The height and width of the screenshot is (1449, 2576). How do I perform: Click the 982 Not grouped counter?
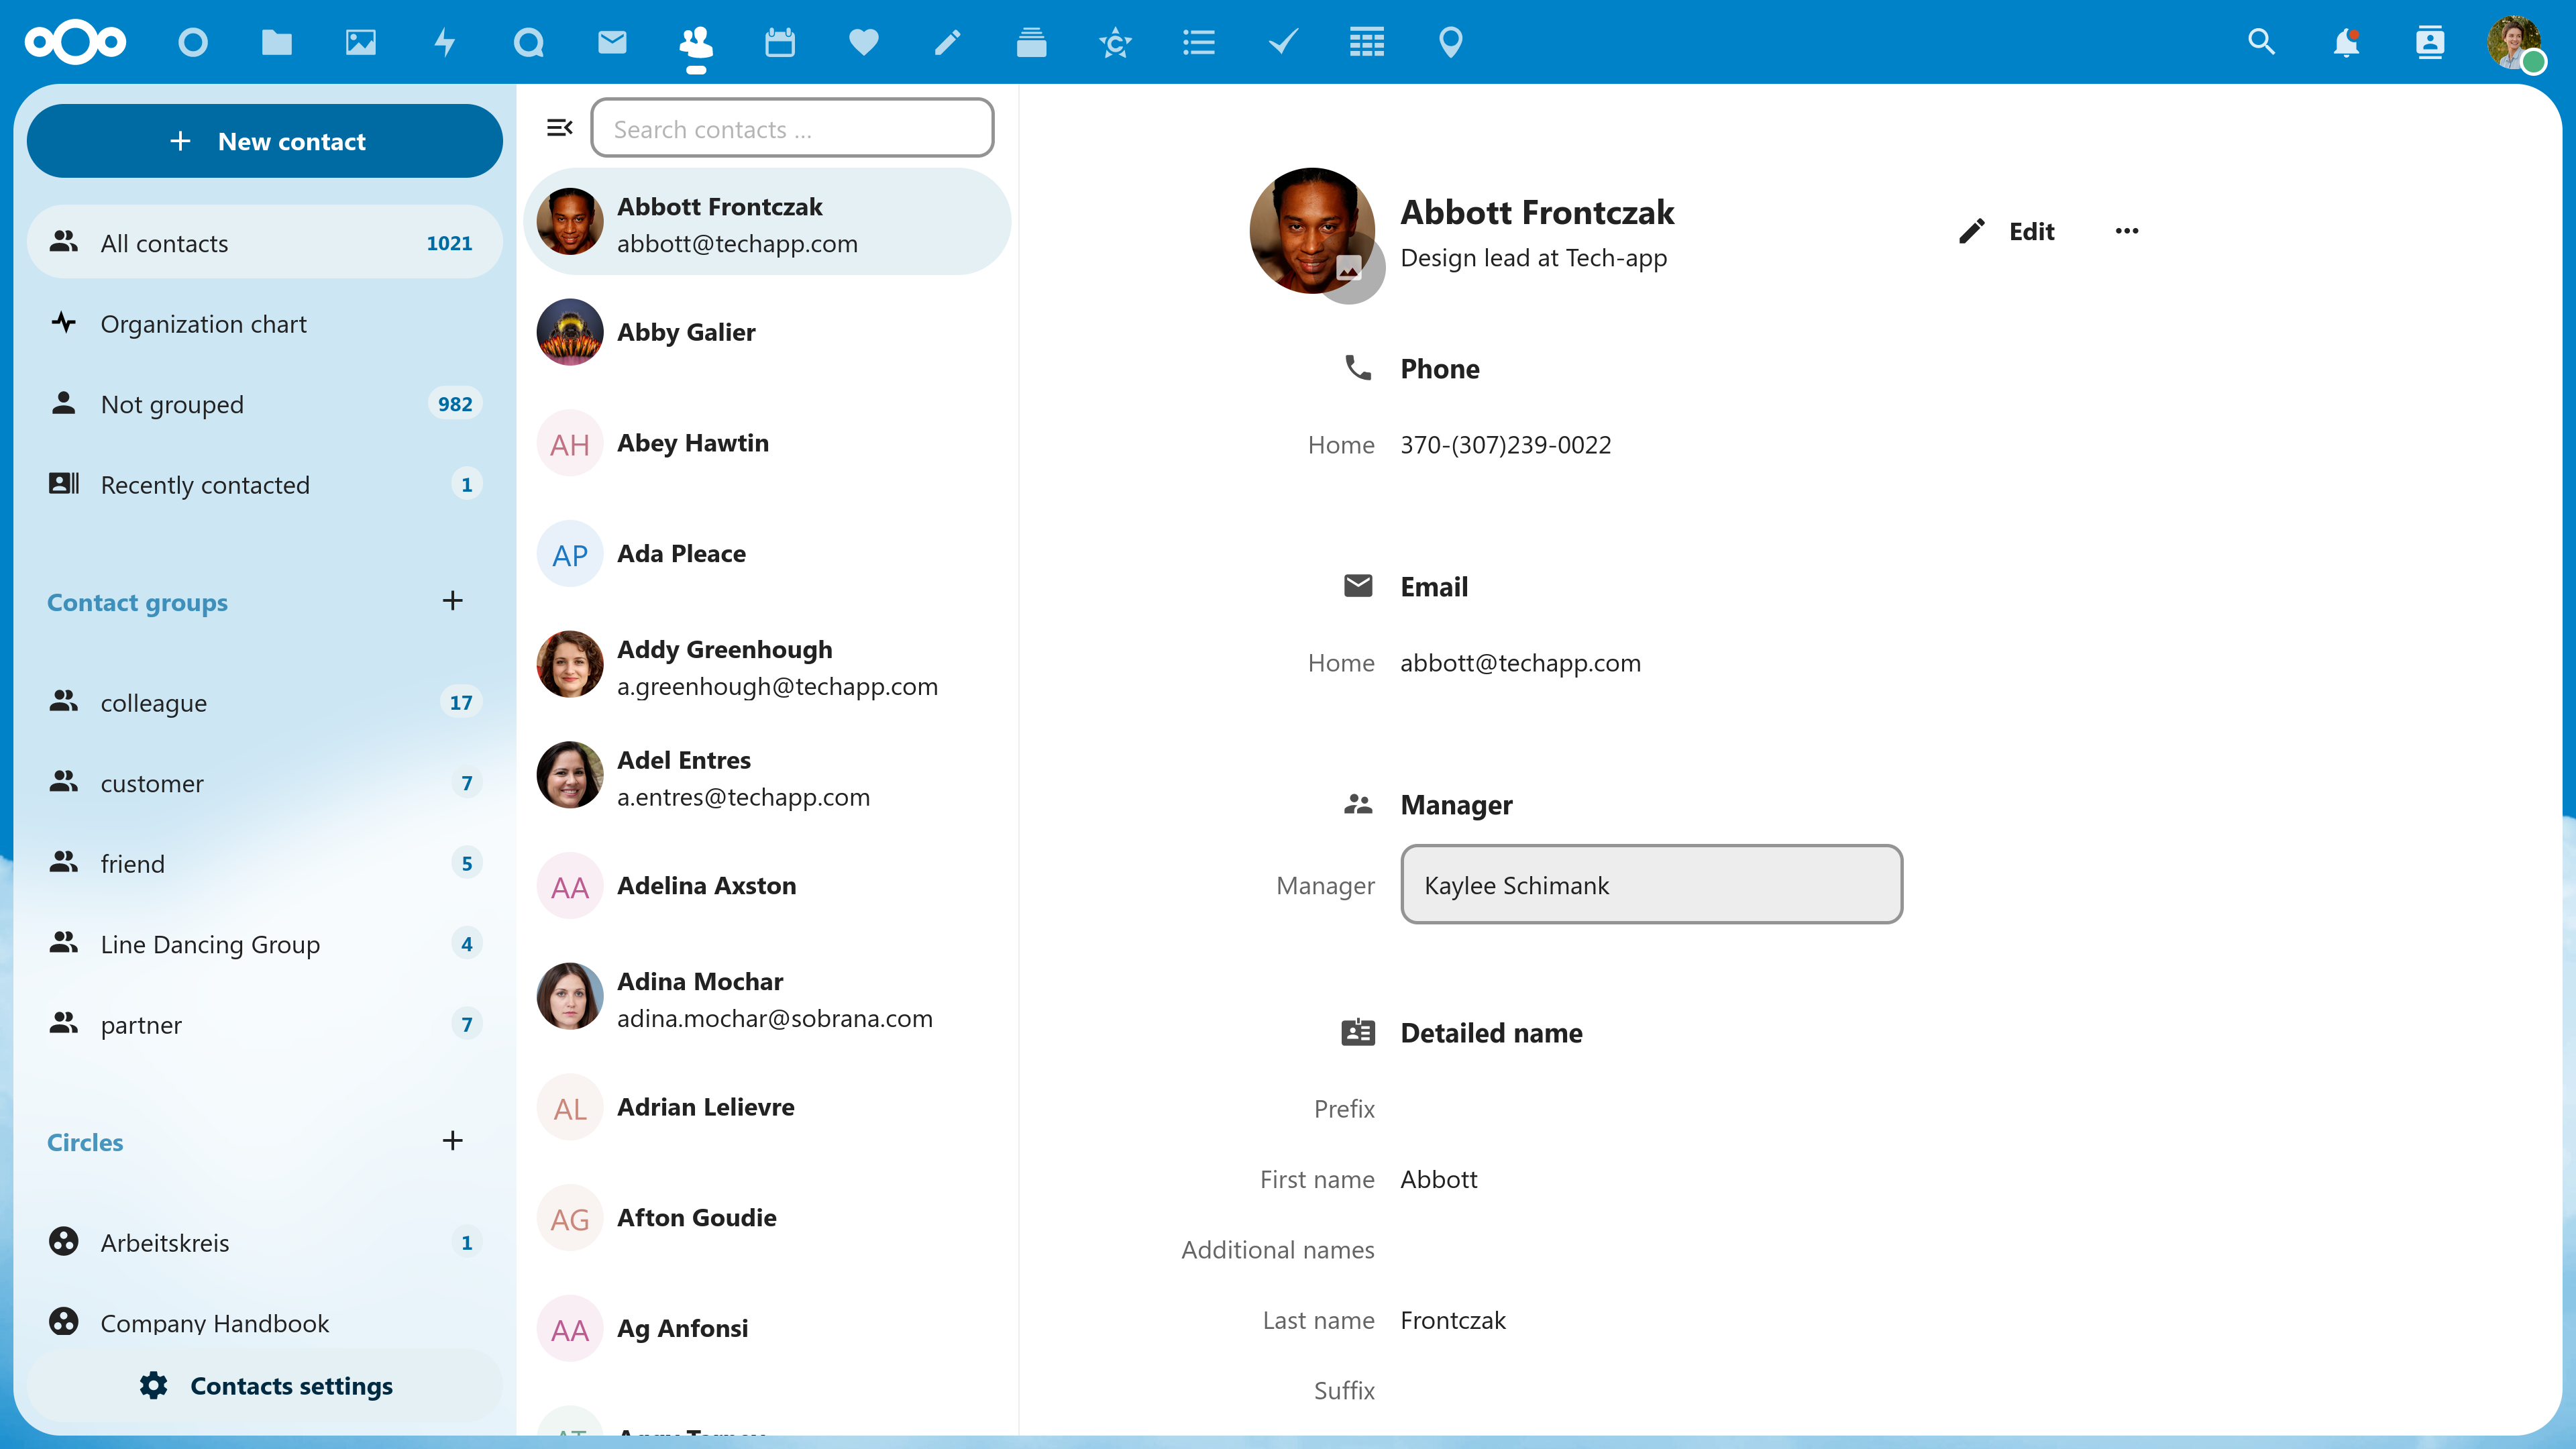(x=455, y=404)
